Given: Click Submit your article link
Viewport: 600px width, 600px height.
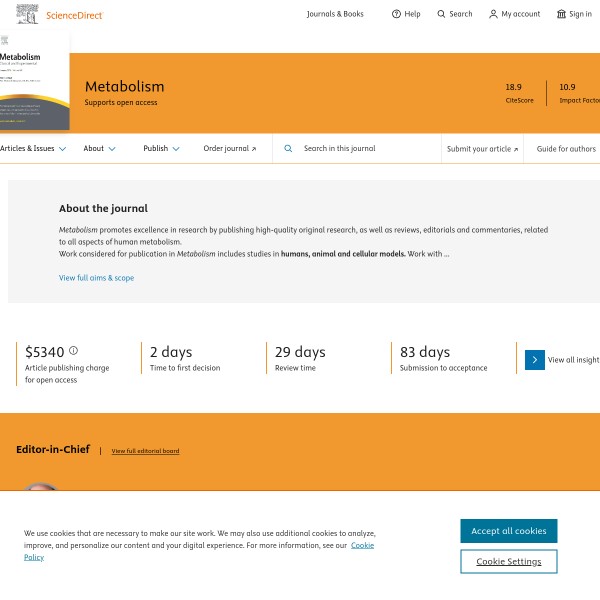Looking at the screenshot, I should coord(482,149).
